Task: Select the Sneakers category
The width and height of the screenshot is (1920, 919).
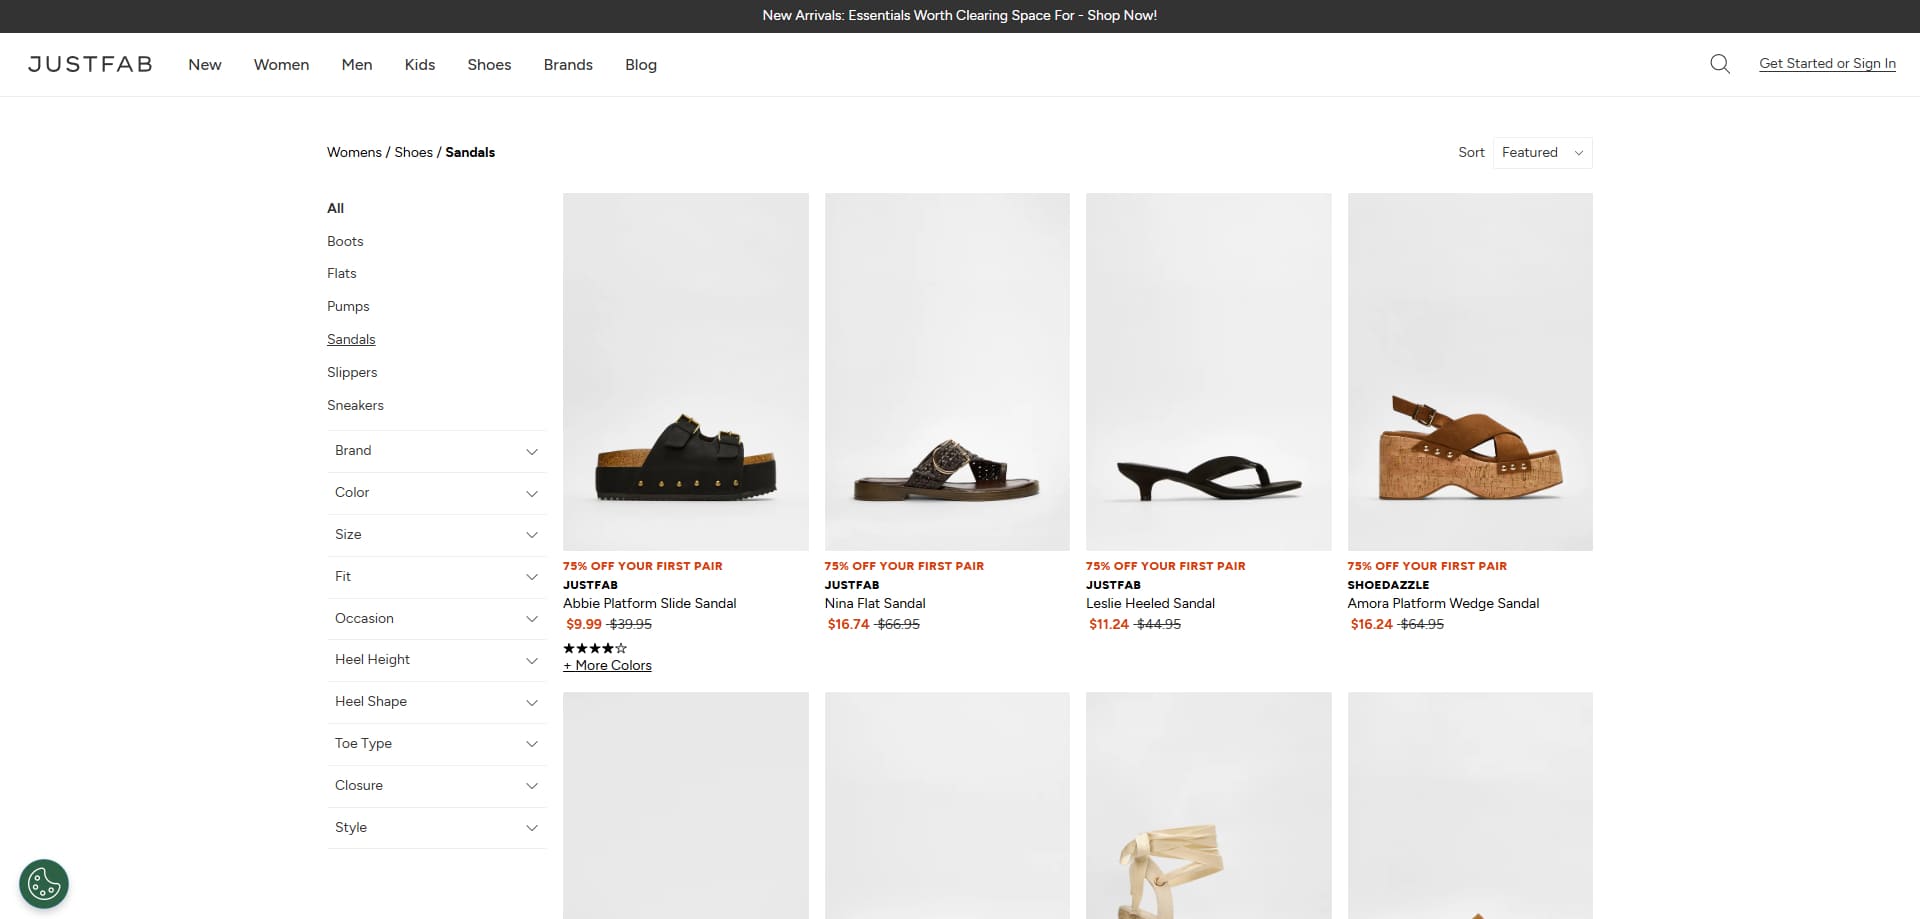Action: pos(355,405)
